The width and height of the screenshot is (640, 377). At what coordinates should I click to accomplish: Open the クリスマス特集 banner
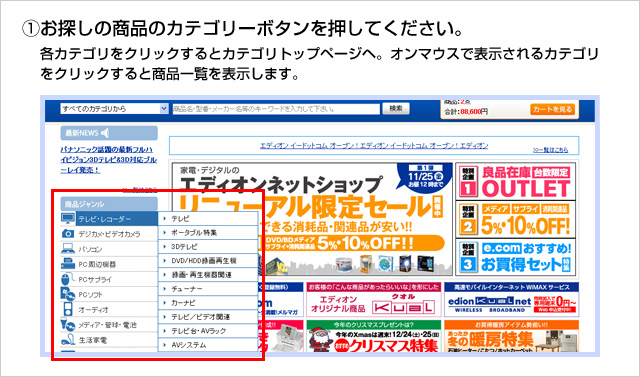373,336
